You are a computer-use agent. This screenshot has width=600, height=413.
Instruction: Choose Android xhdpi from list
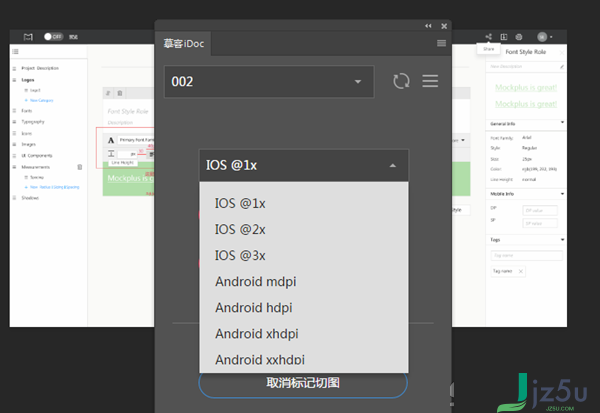coord(257,334)
